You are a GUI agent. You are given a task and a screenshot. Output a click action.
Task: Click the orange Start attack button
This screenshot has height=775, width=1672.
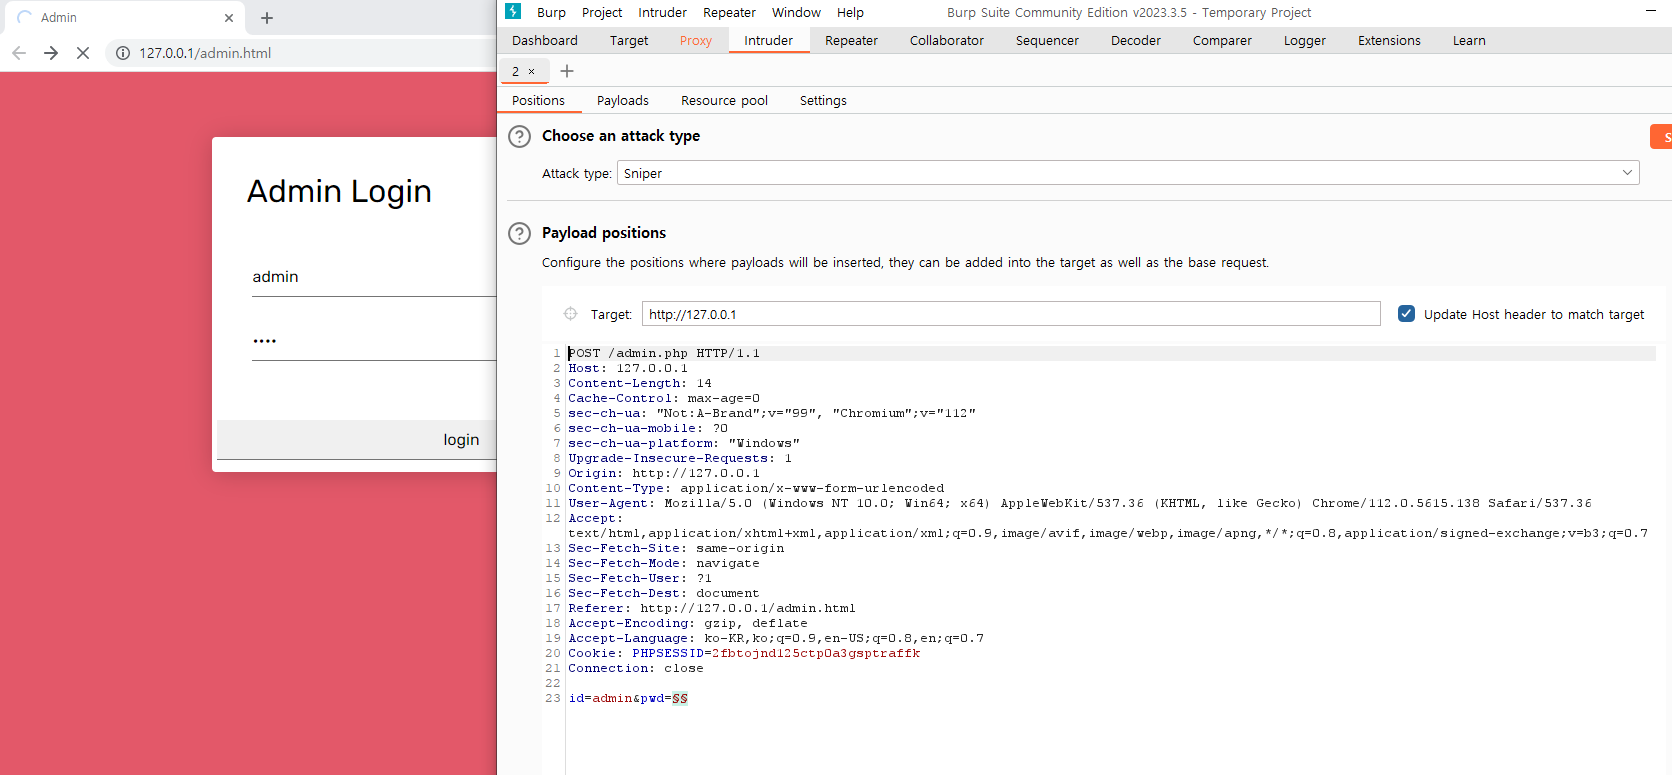pyautogui.click(x=1661, y=137)
